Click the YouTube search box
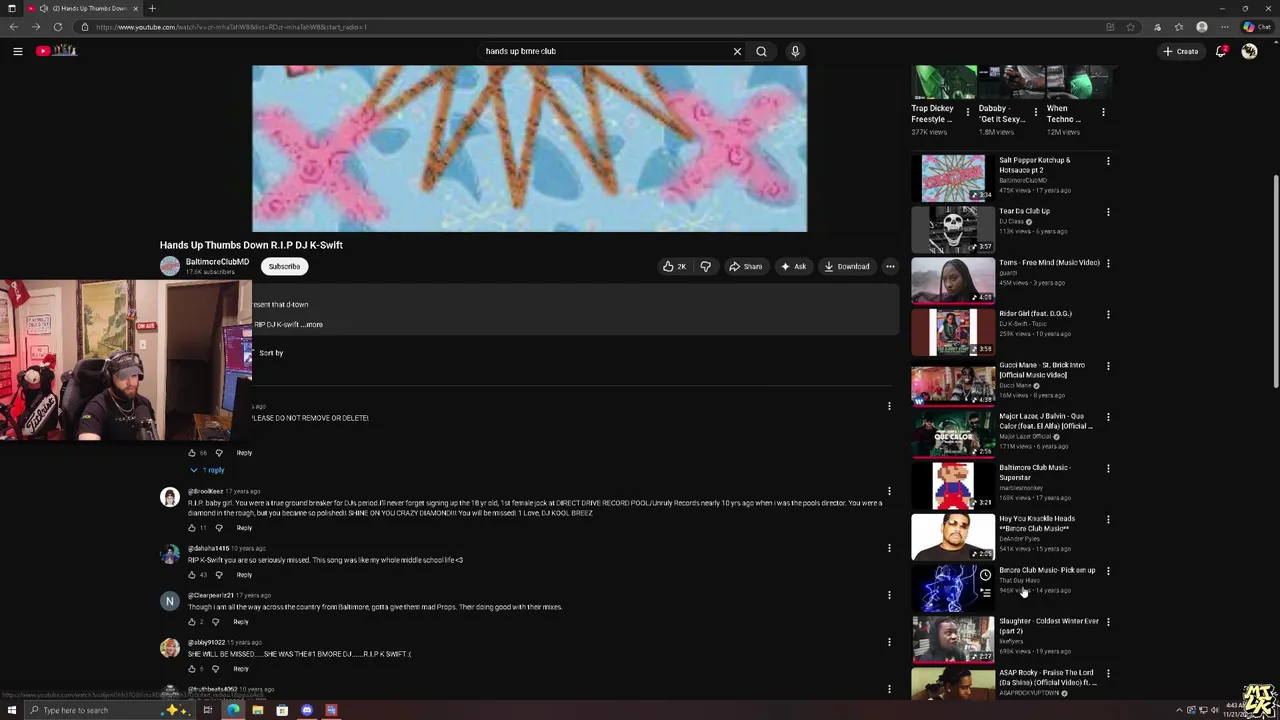Viewport: 1280px width, 720px height. click(605, 51)
